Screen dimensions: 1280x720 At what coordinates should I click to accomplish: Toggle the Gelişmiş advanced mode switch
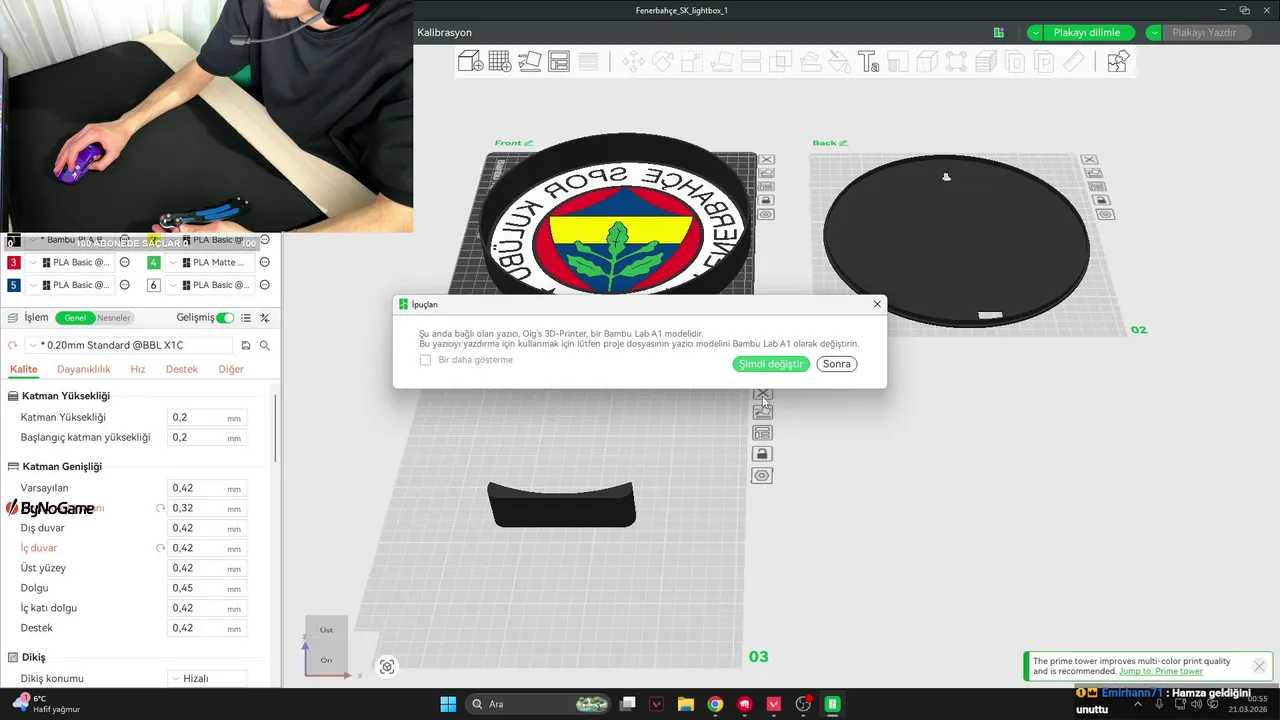click(225, 318)
